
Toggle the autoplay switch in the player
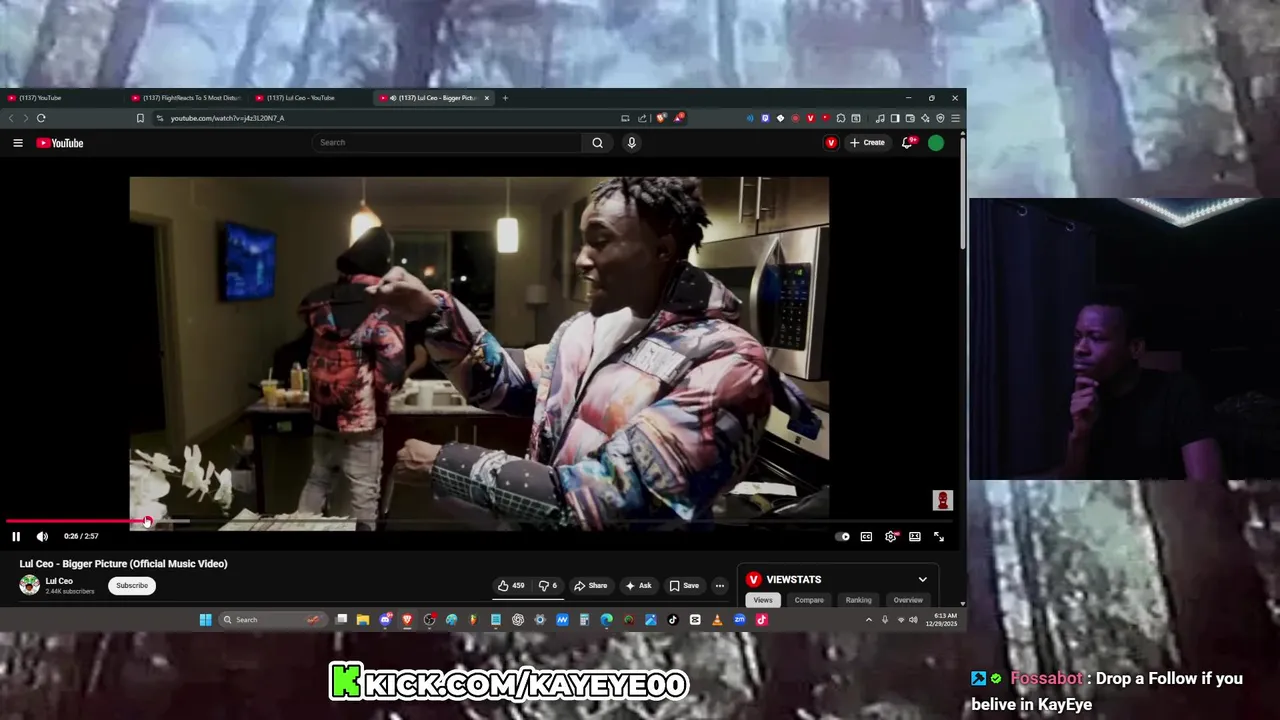[842, 537]
